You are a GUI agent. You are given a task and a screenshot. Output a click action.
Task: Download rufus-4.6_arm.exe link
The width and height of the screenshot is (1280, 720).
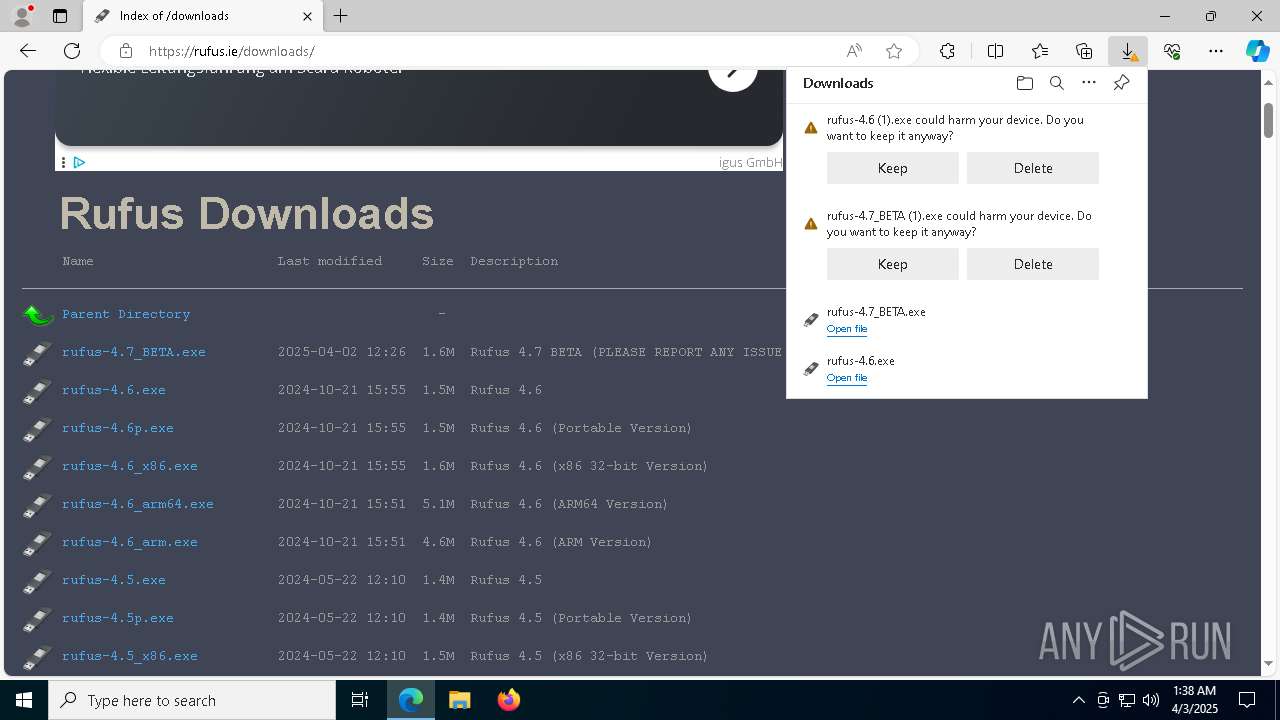click(x=130, y=542)
